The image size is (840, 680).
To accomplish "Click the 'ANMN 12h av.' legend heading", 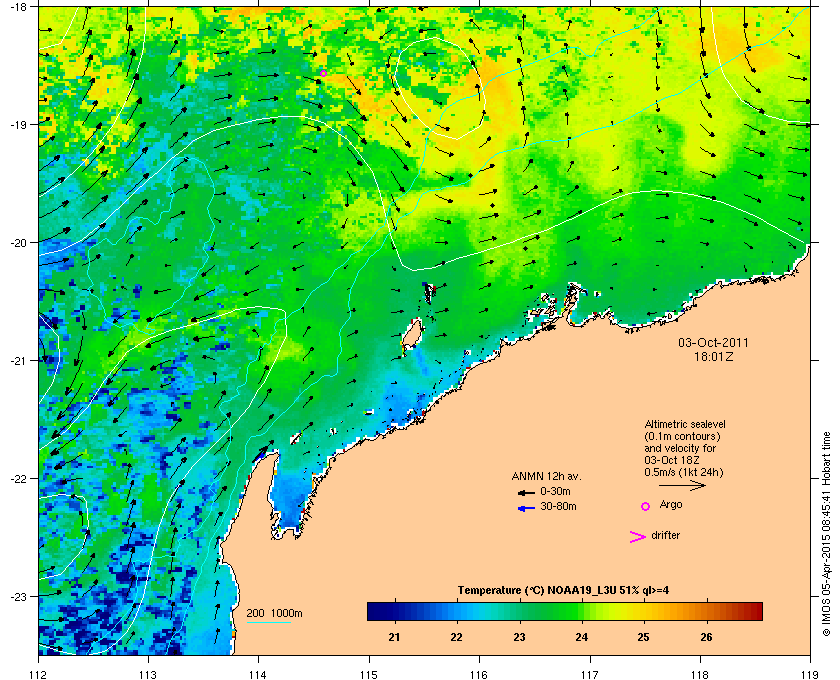I will 546,476.
